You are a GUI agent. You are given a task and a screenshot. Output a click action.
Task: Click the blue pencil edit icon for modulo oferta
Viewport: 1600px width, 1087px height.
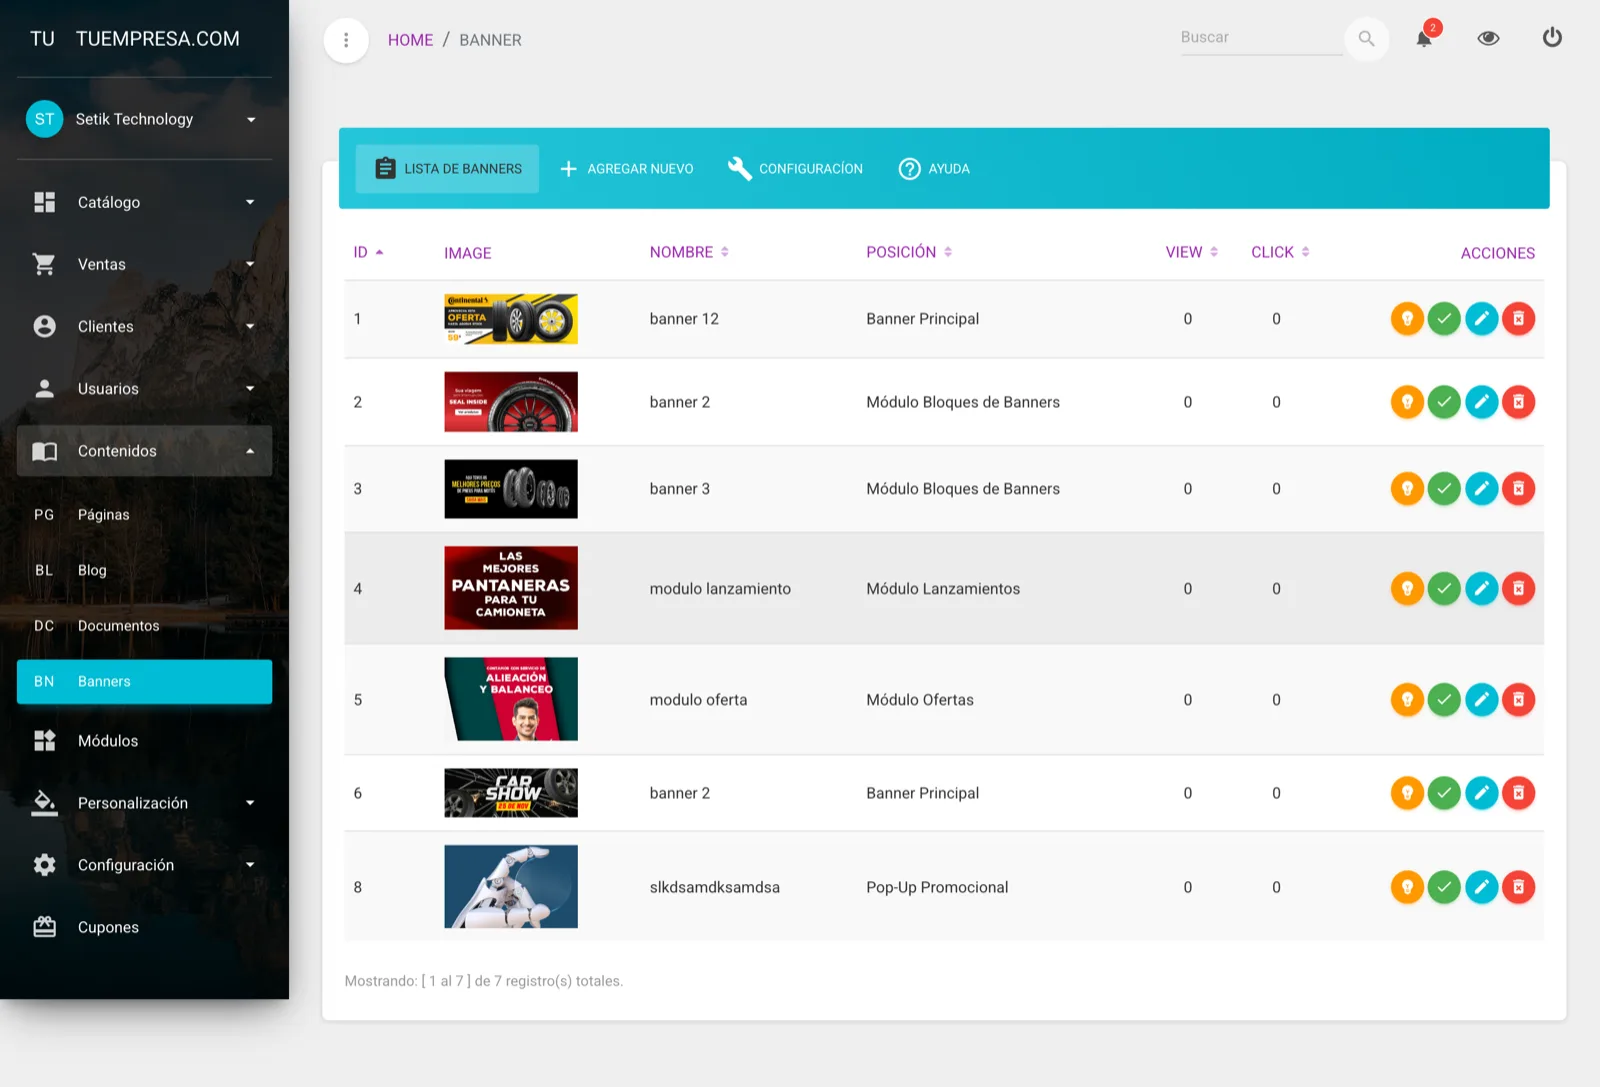[1481, 700]
